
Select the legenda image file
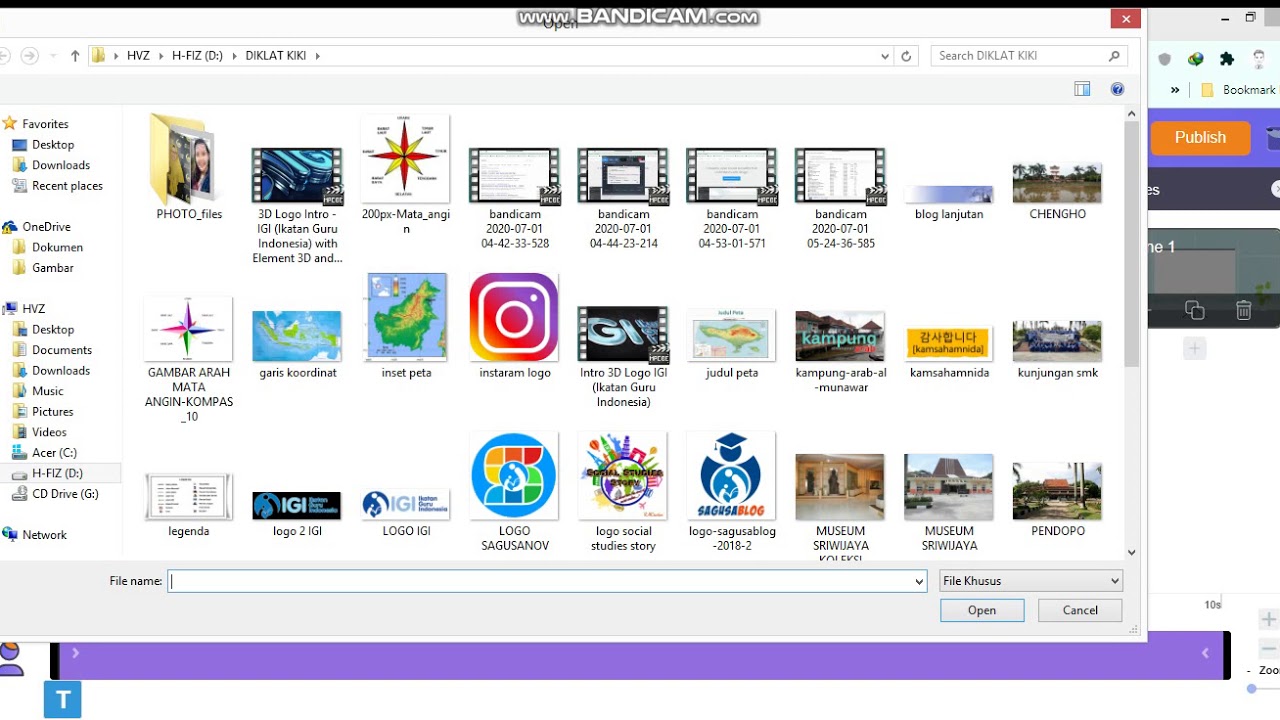[189, 497]
